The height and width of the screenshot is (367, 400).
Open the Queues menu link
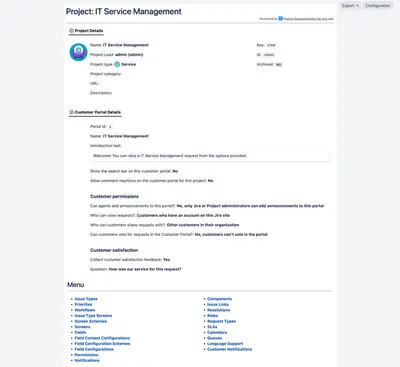point(214,338)
